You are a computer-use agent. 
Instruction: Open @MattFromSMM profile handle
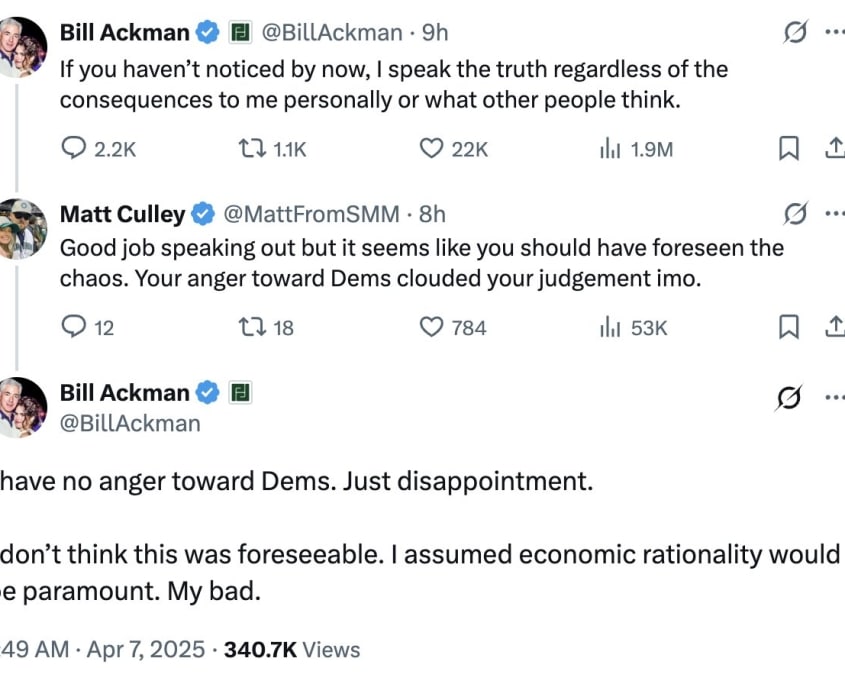point(311,215)
